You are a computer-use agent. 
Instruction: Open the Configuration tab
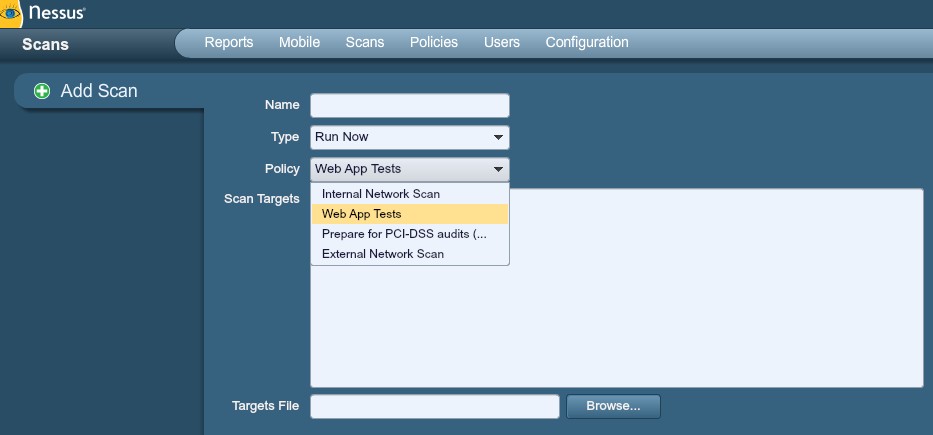(x=587, y=43)
